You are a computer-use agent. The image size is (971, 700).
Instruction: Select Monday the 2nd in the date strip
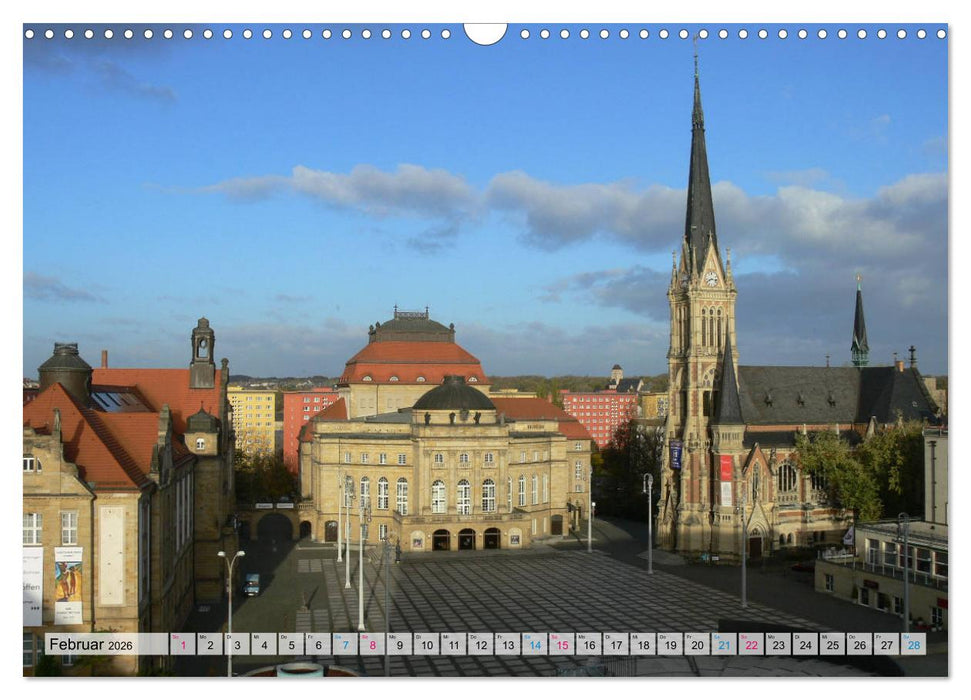click(210, 643)
